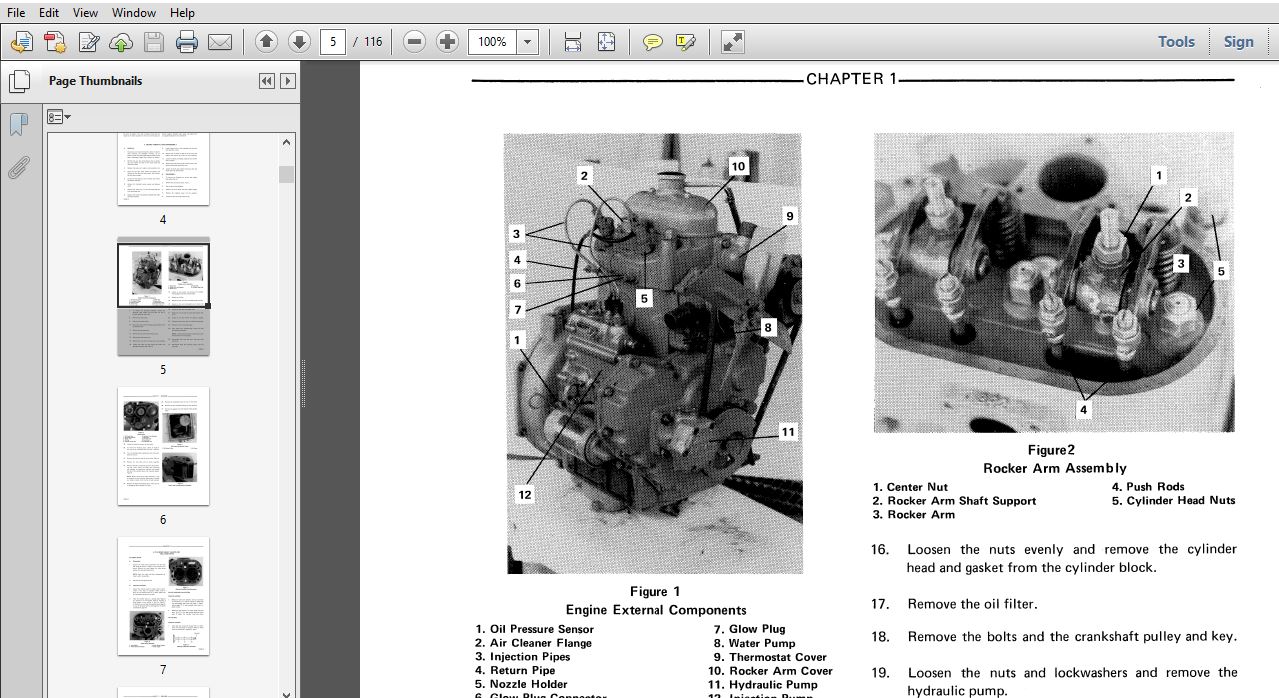Click the "/ 116" total page count
The height and width of the screenshot is (698, 1279).
click(x=368, y=42)
